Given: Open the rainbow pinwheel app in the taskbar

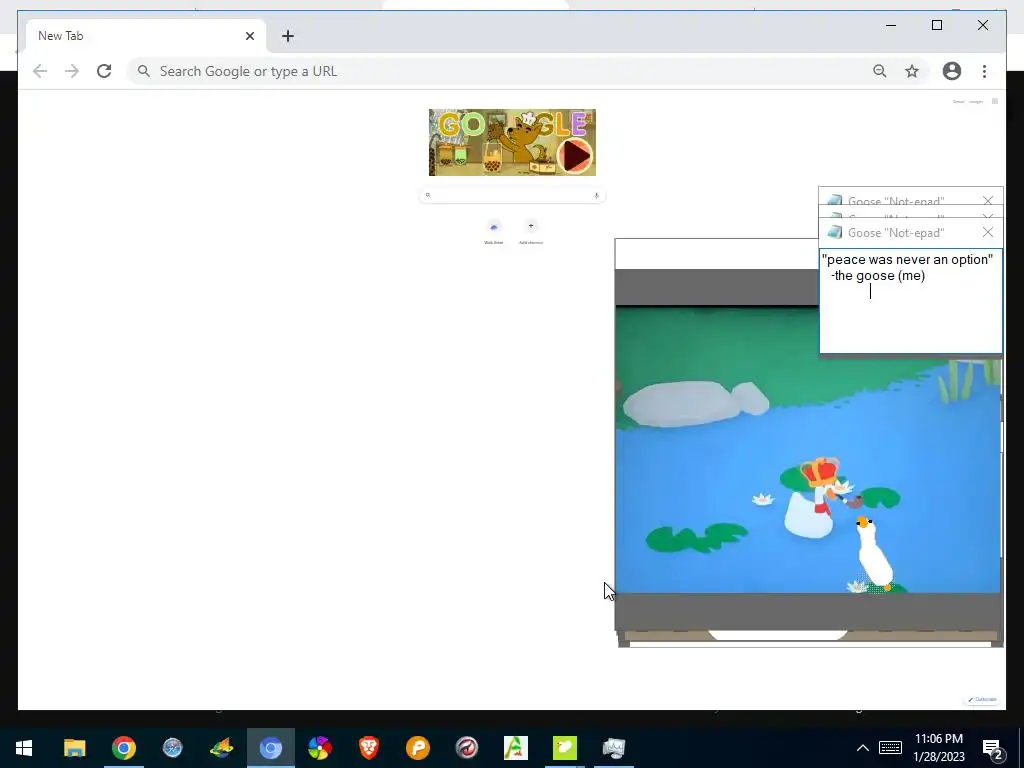Looking at the screenshot, I should (x=319, y=748).
